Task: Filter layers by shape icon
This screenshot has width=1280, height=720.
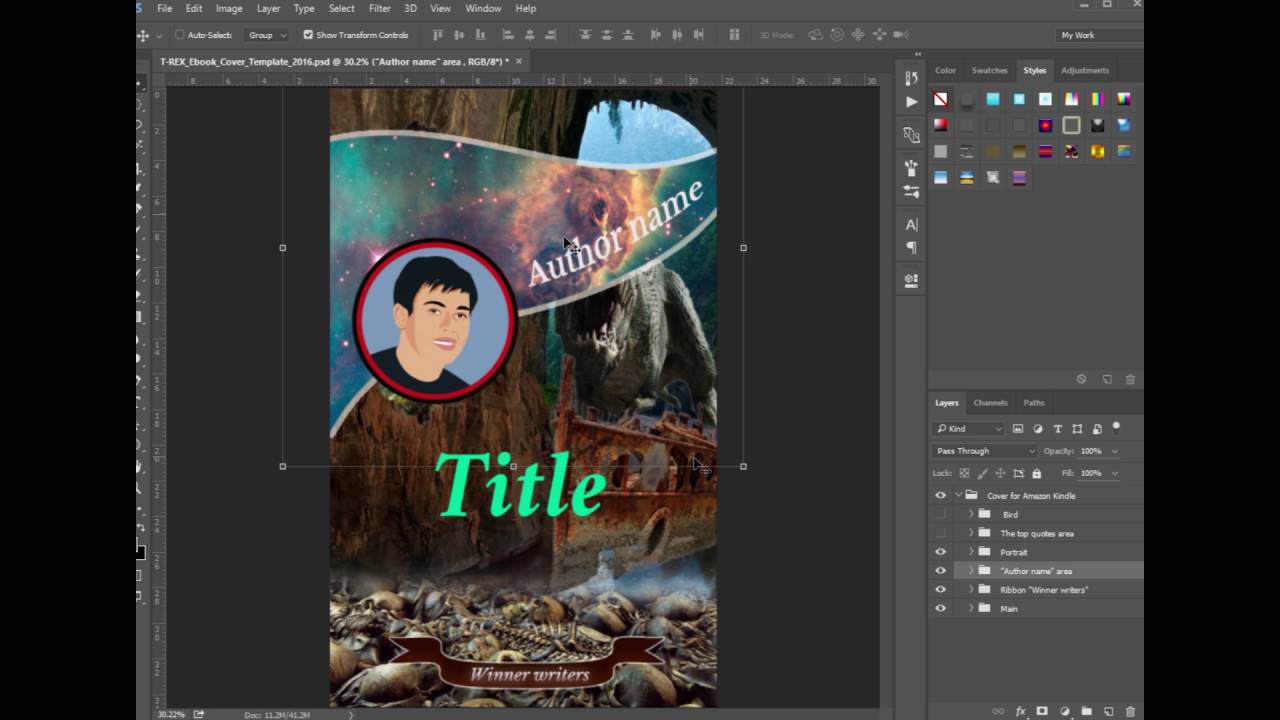Action: [1077, 429]
